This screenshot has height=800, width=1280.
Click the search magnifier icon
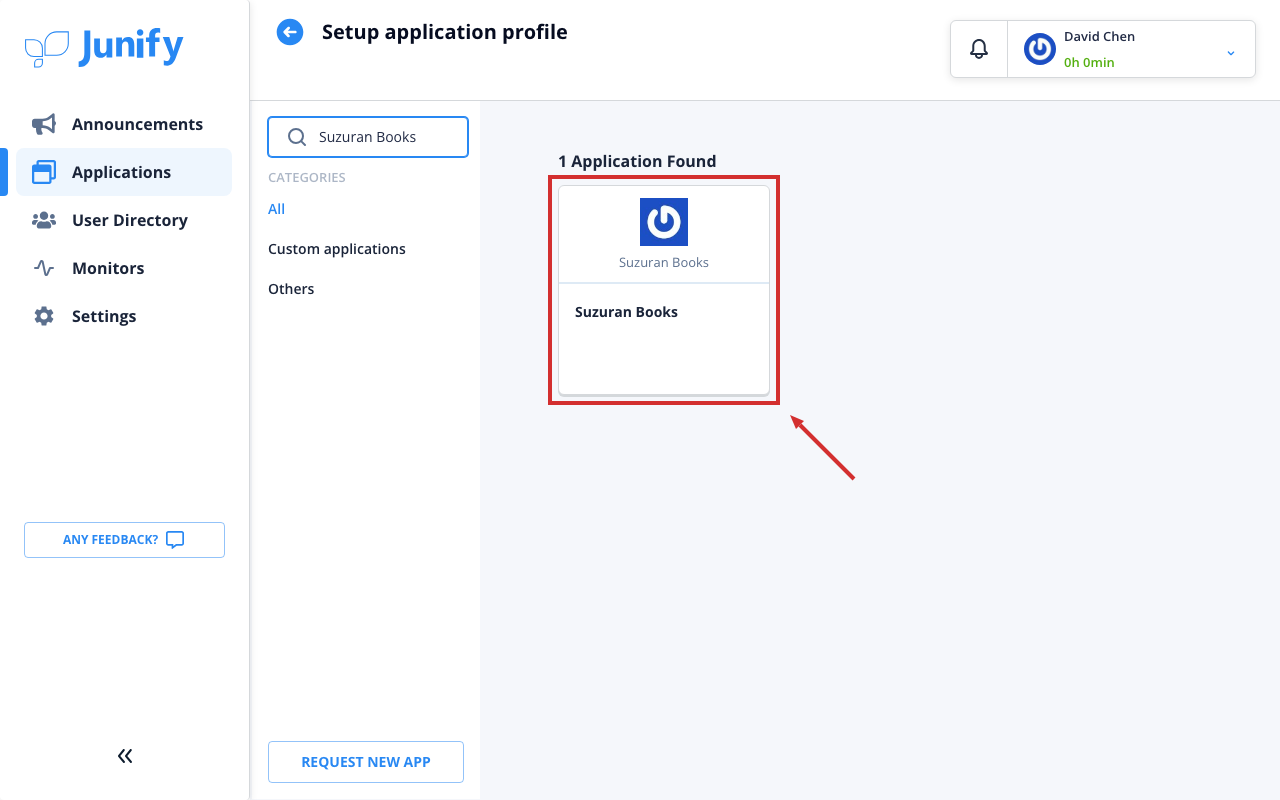[297, 137]
